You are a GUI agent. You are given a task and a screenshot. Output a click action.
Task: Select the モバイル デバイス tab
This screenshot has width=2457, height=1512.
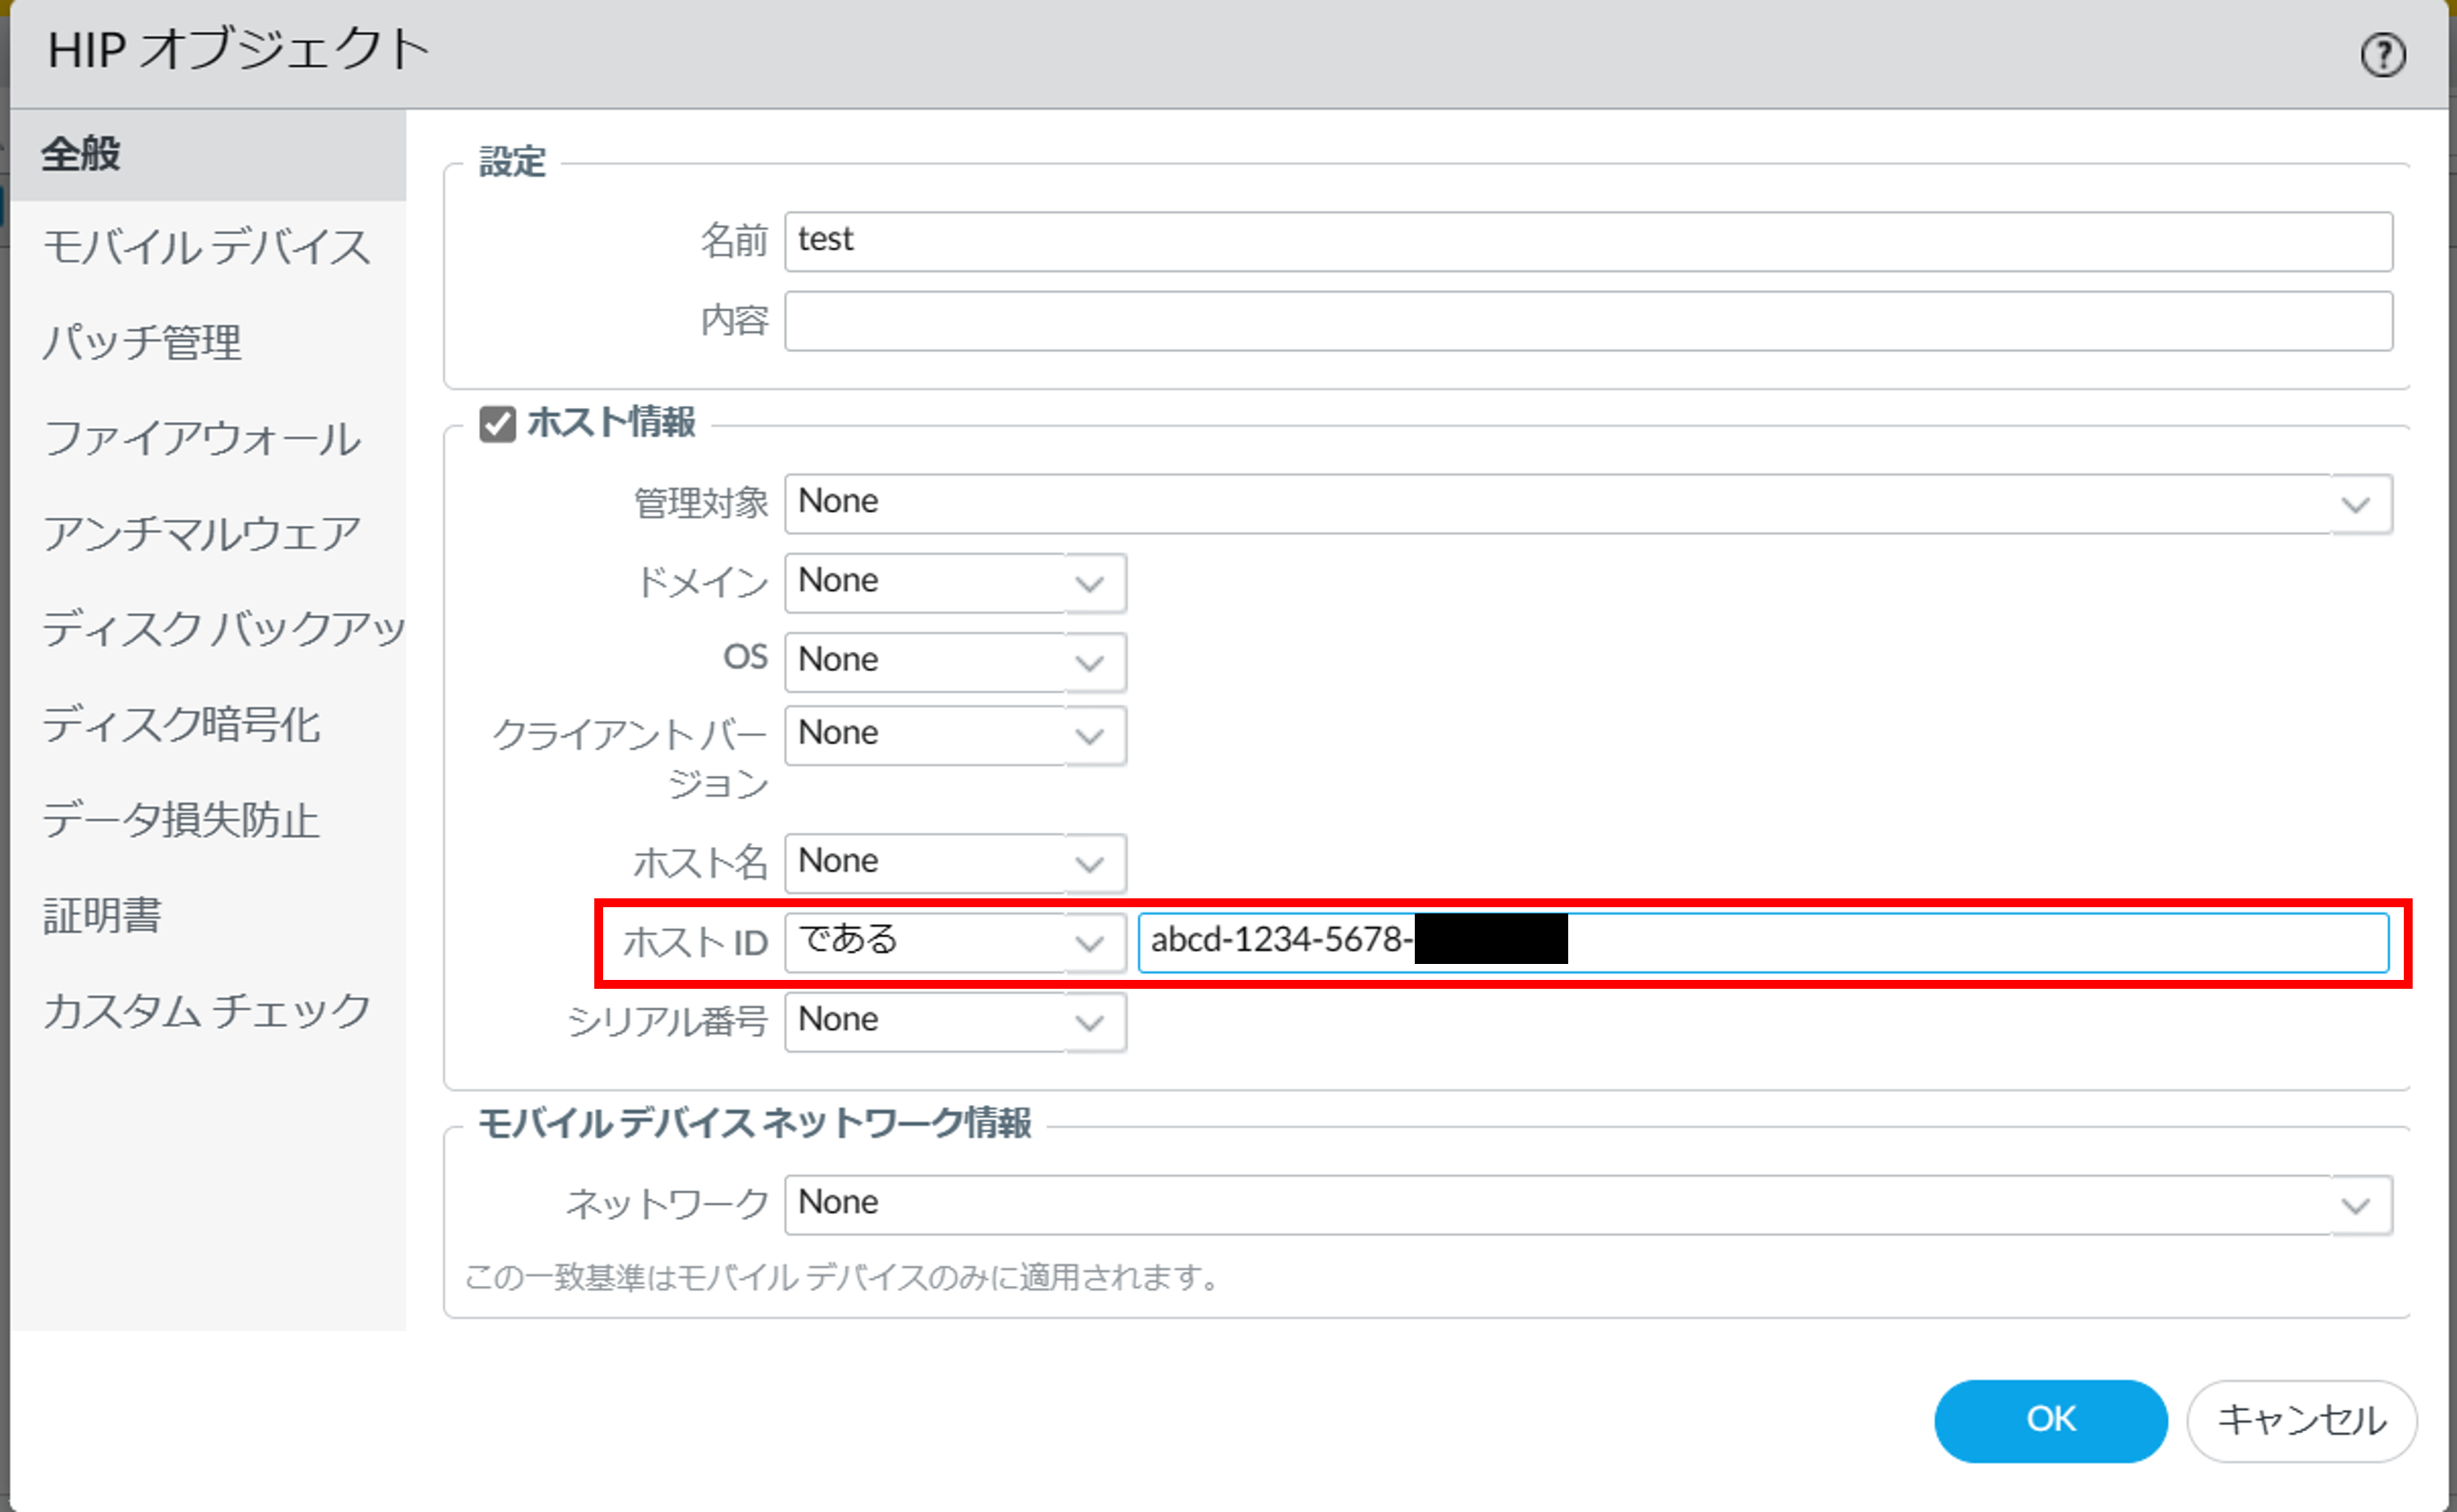tap(206, 247)
